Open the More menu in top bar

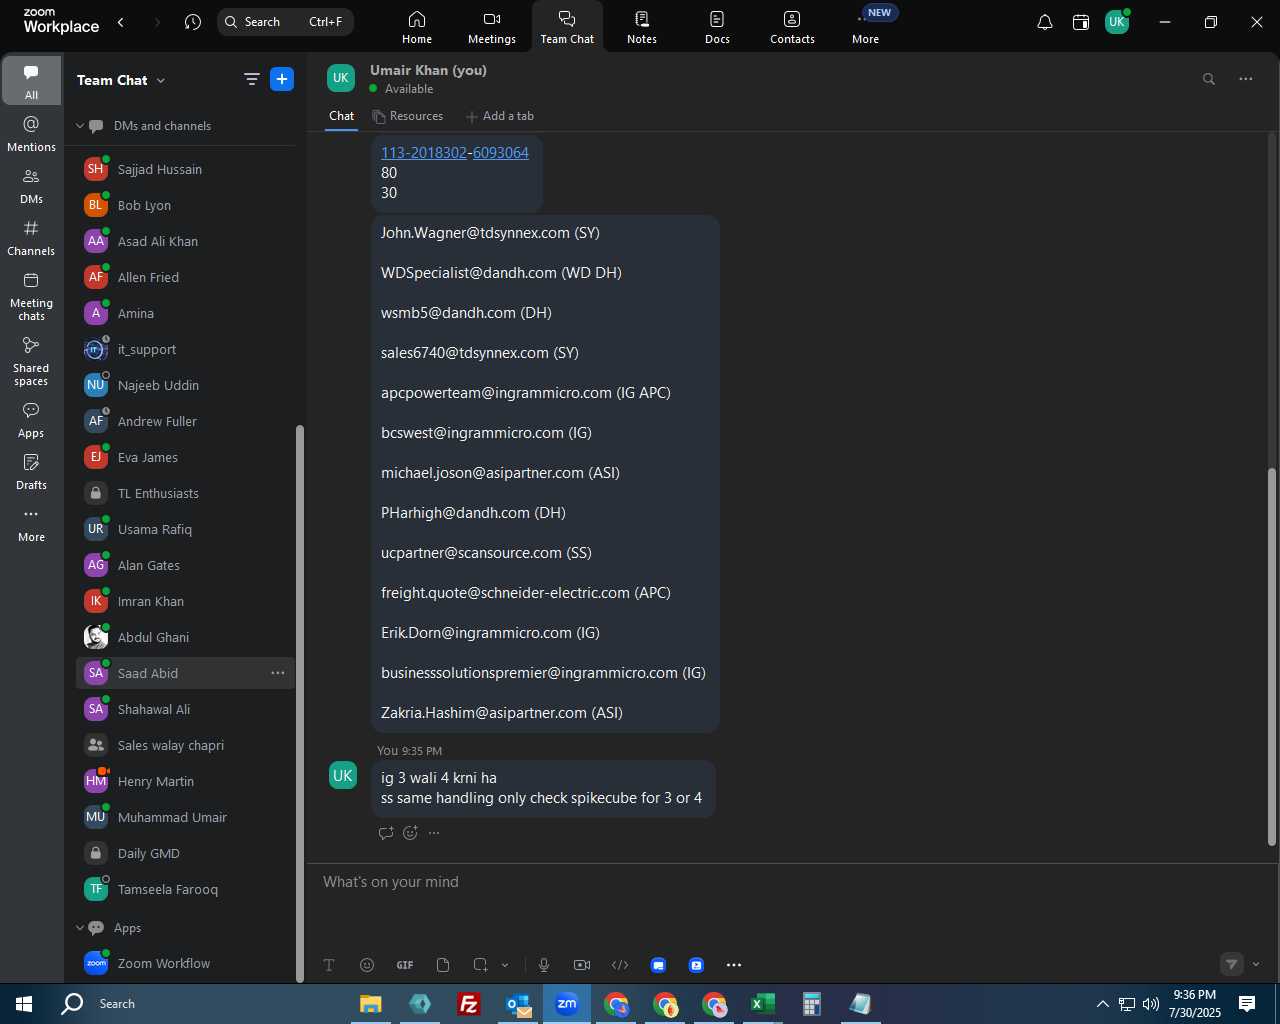[866, 27]
